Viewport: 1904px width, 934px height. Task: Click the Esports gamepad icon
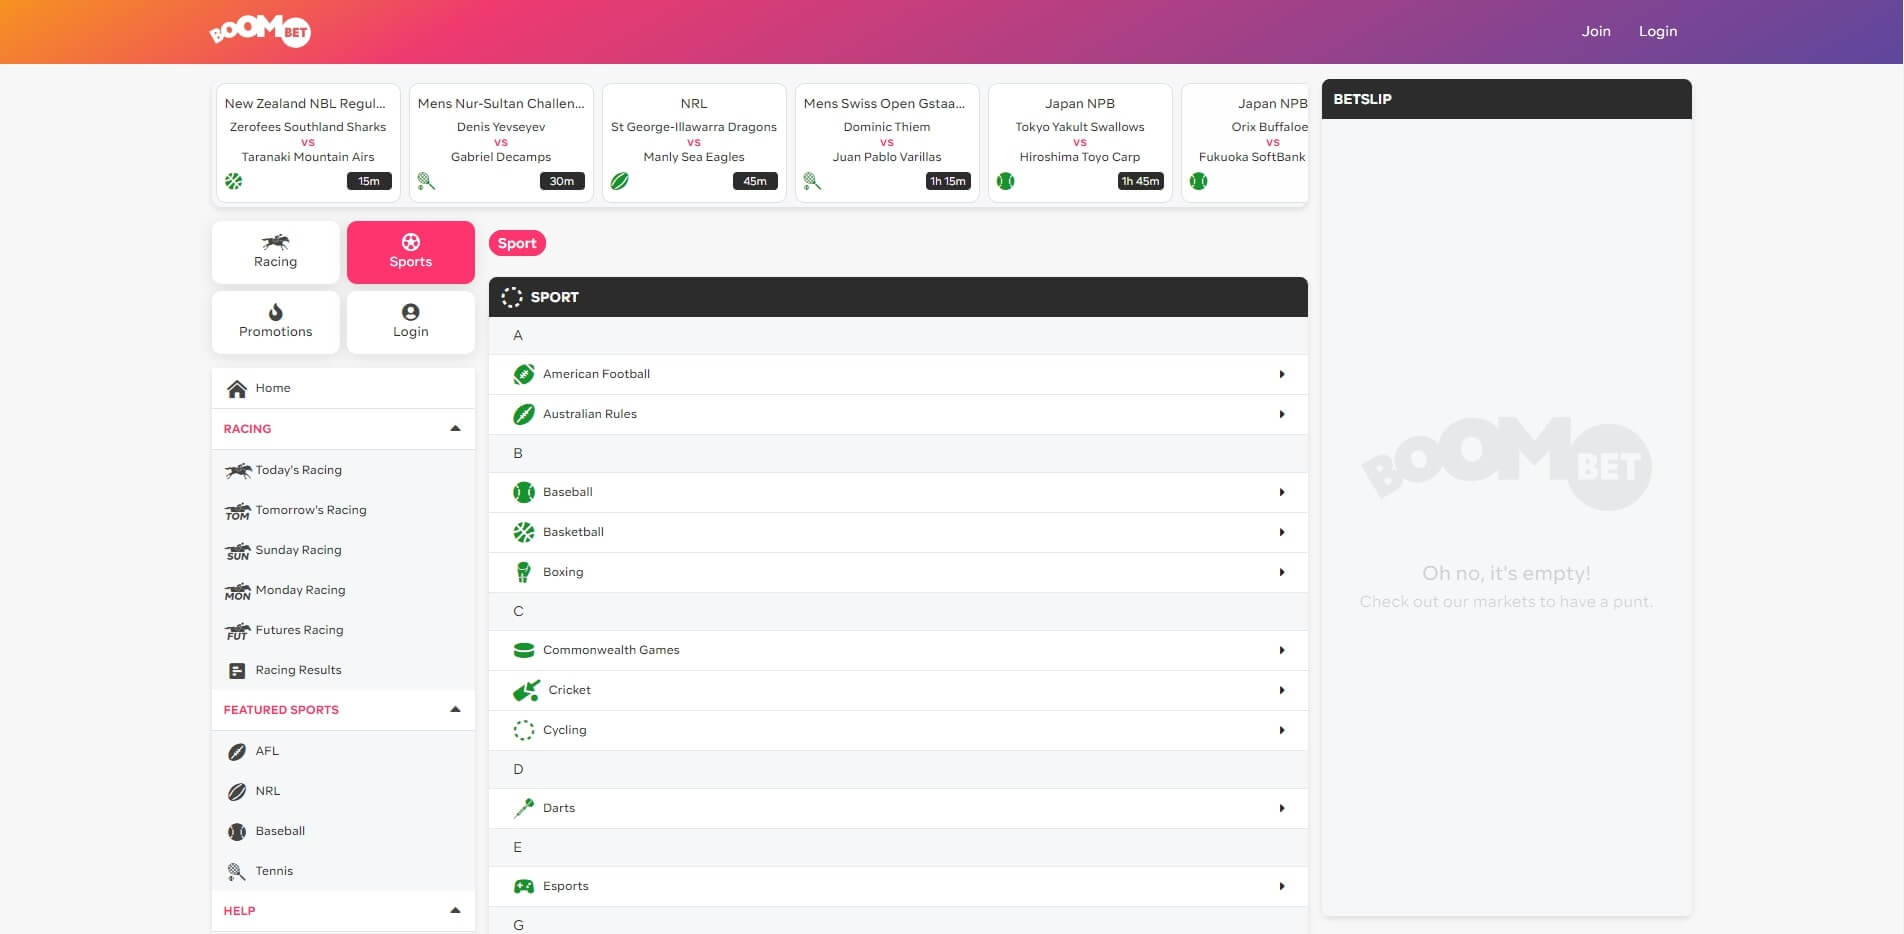tap(523, 886)
